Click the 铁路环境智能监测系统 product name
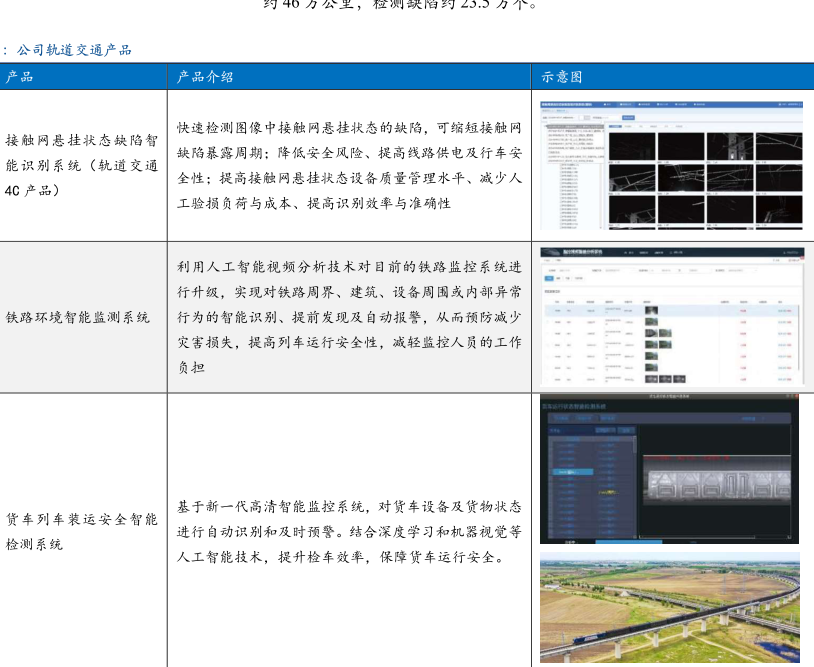814x667 pixels. (x=78, y=317)
